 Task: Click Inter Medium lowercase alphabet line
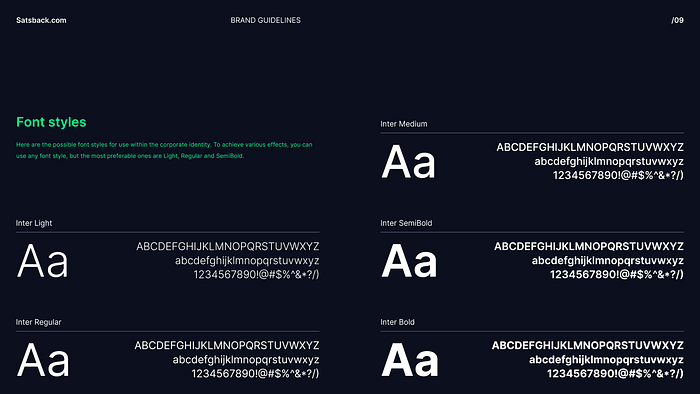click(609, 162)
